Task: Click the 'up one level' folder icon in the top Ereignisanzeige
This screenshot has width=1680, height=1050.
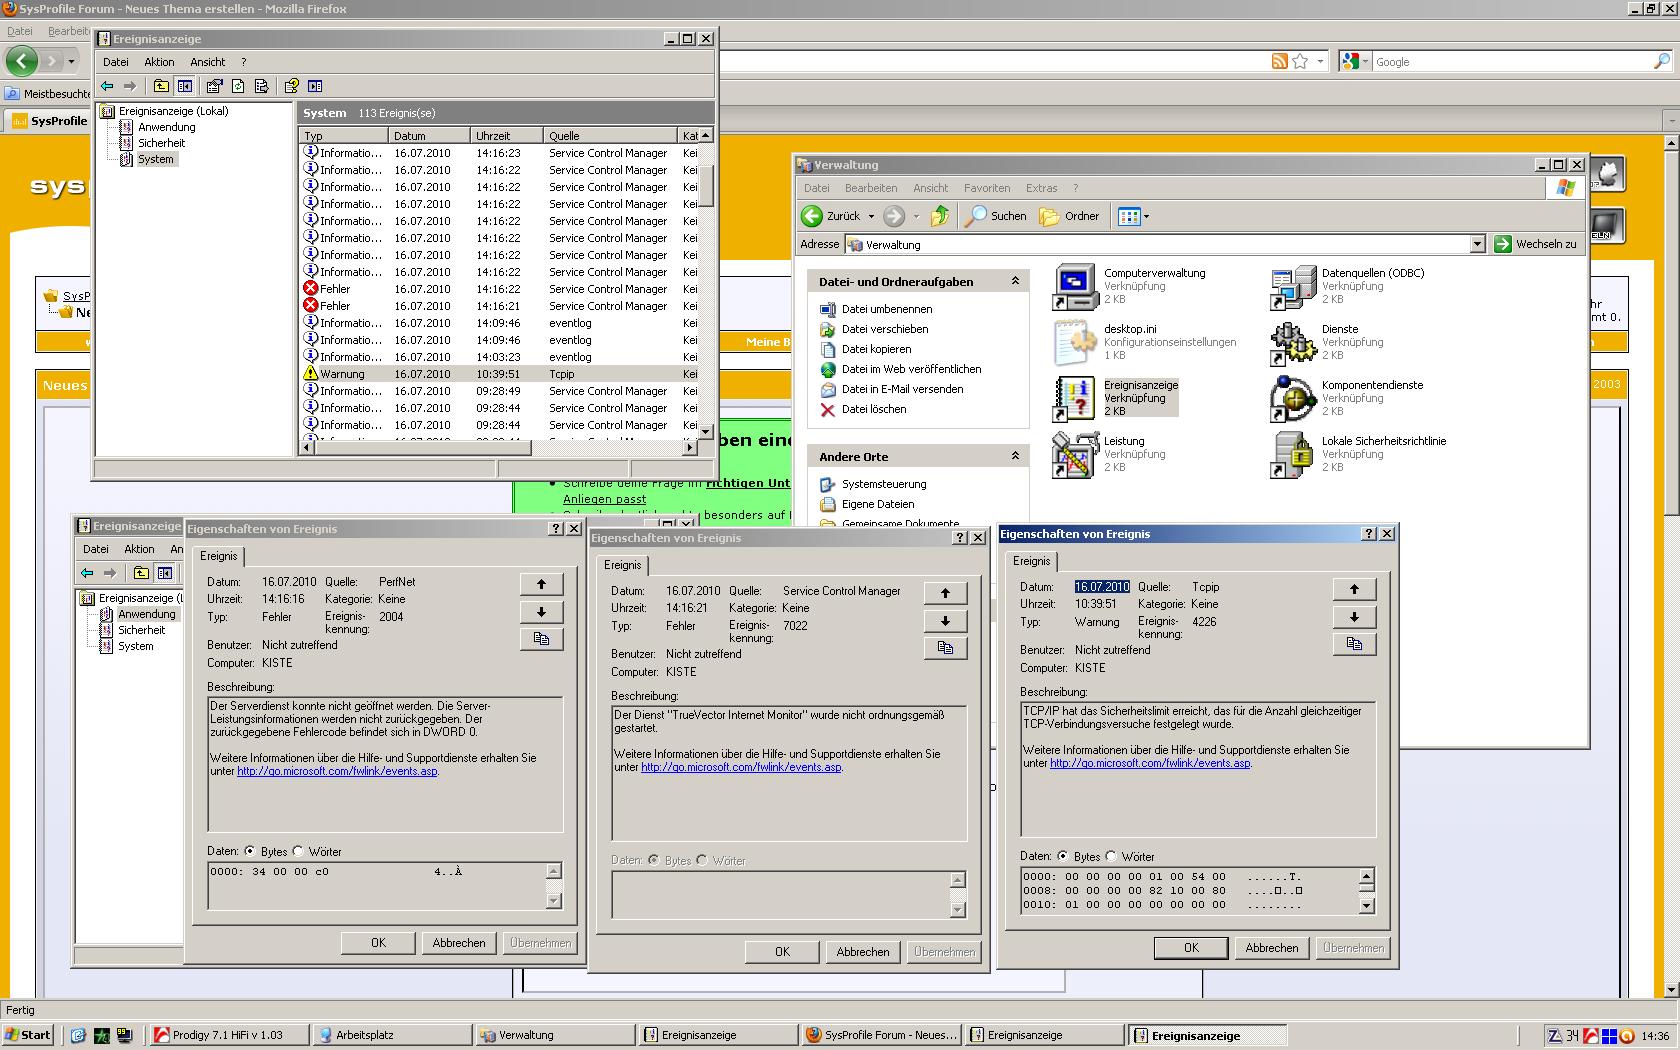Action: click(x=161, y=86)
